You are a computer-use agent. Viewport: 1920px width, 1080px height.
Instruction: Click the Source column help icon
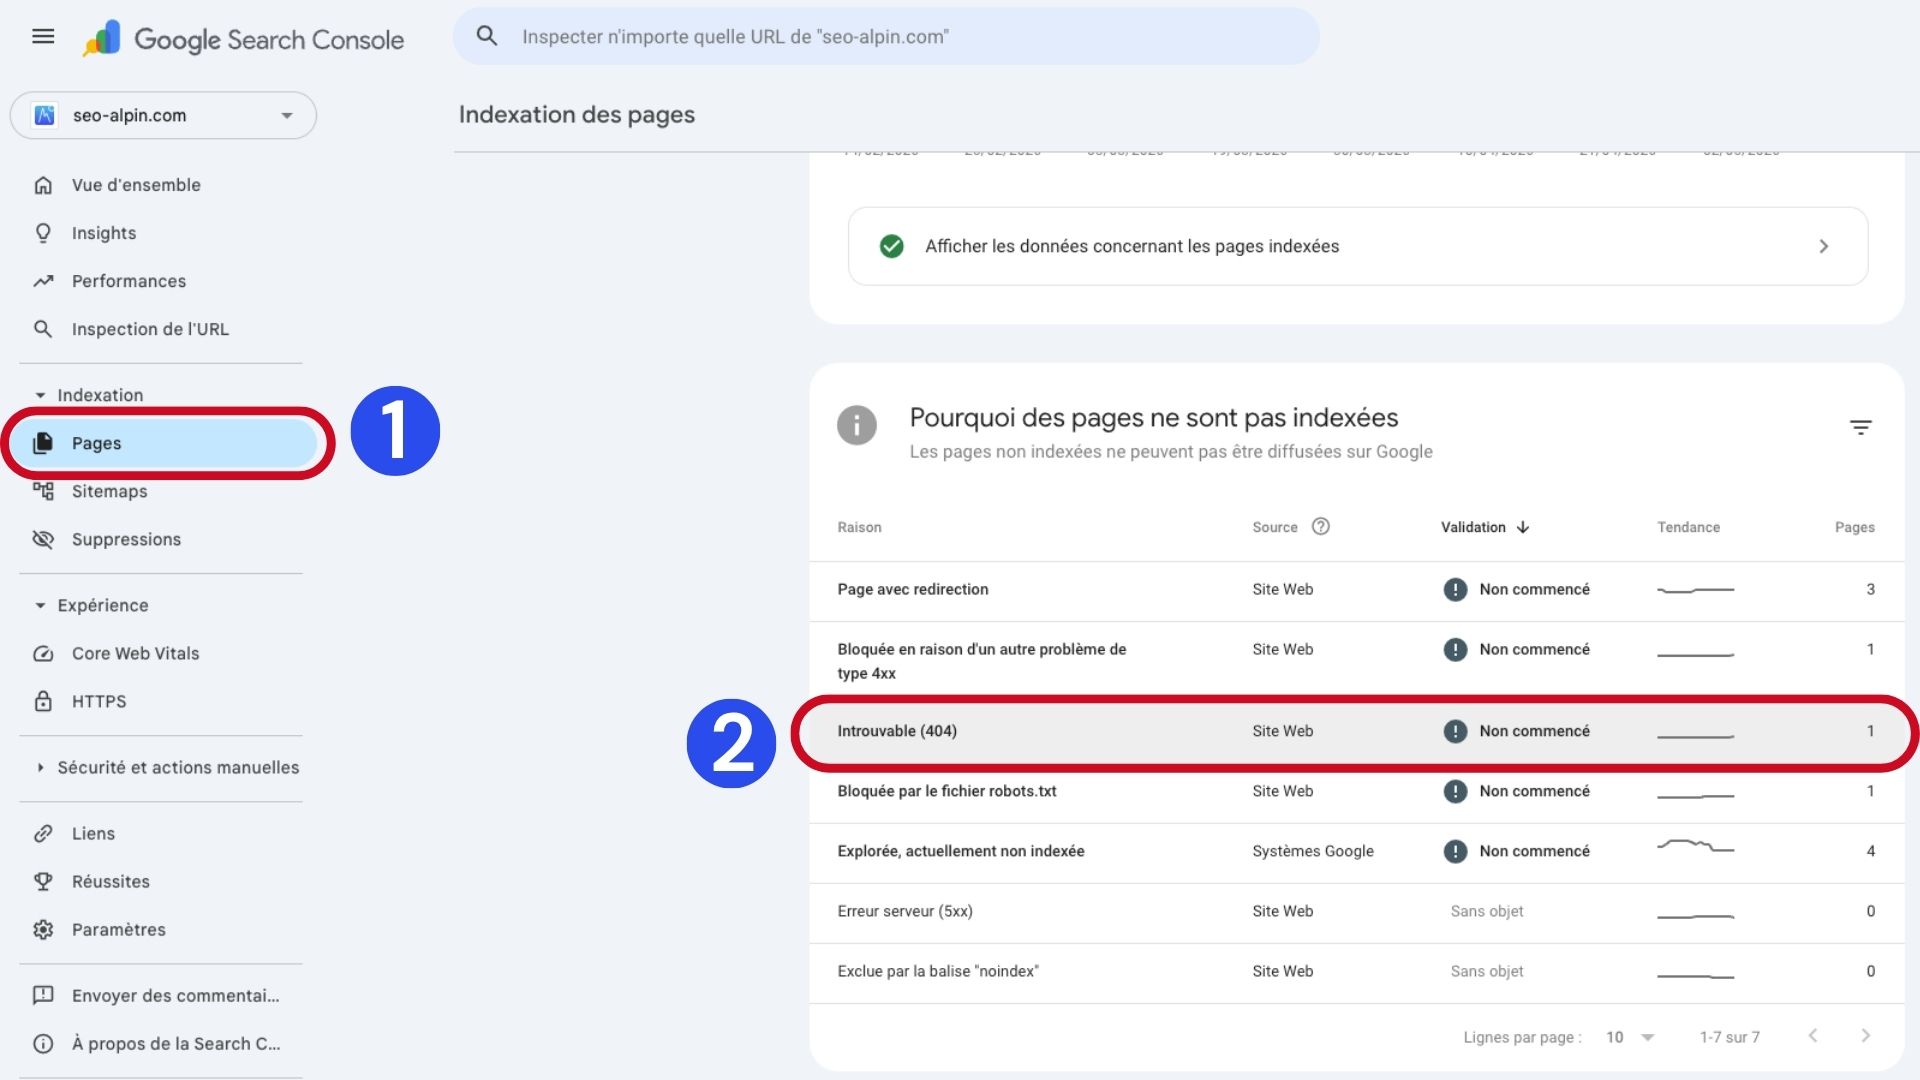point(1321,526)
